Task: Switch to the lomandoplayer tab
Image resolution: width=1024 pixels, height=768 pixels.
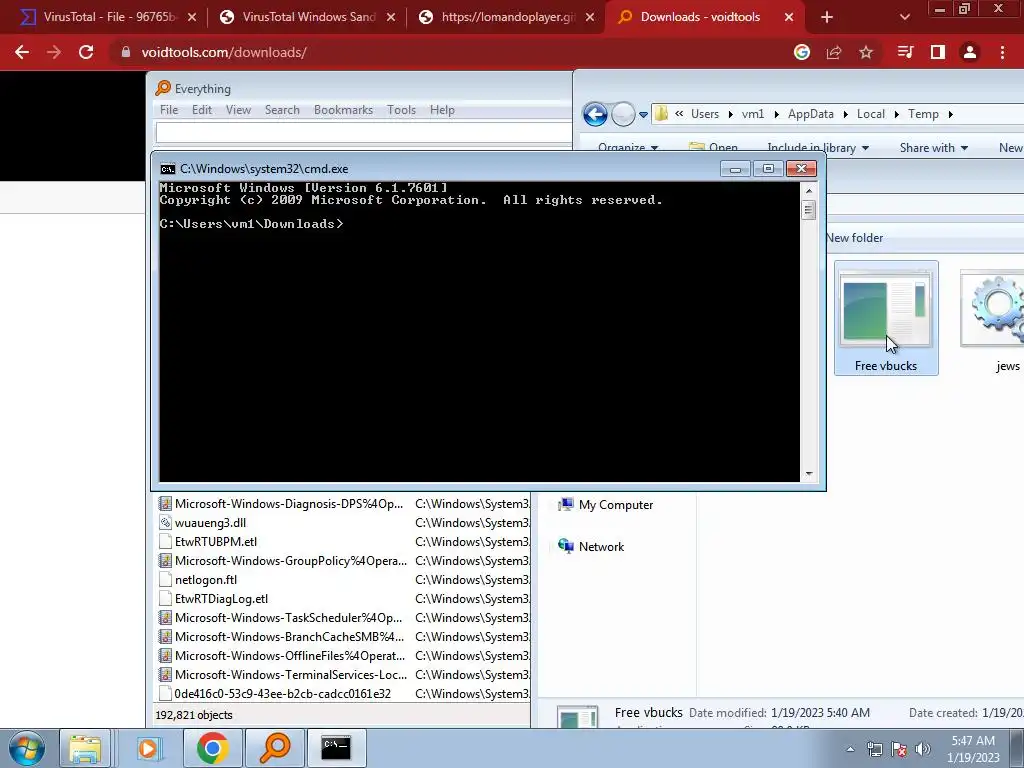Action: pyautogui.click(x=508, y=17)
